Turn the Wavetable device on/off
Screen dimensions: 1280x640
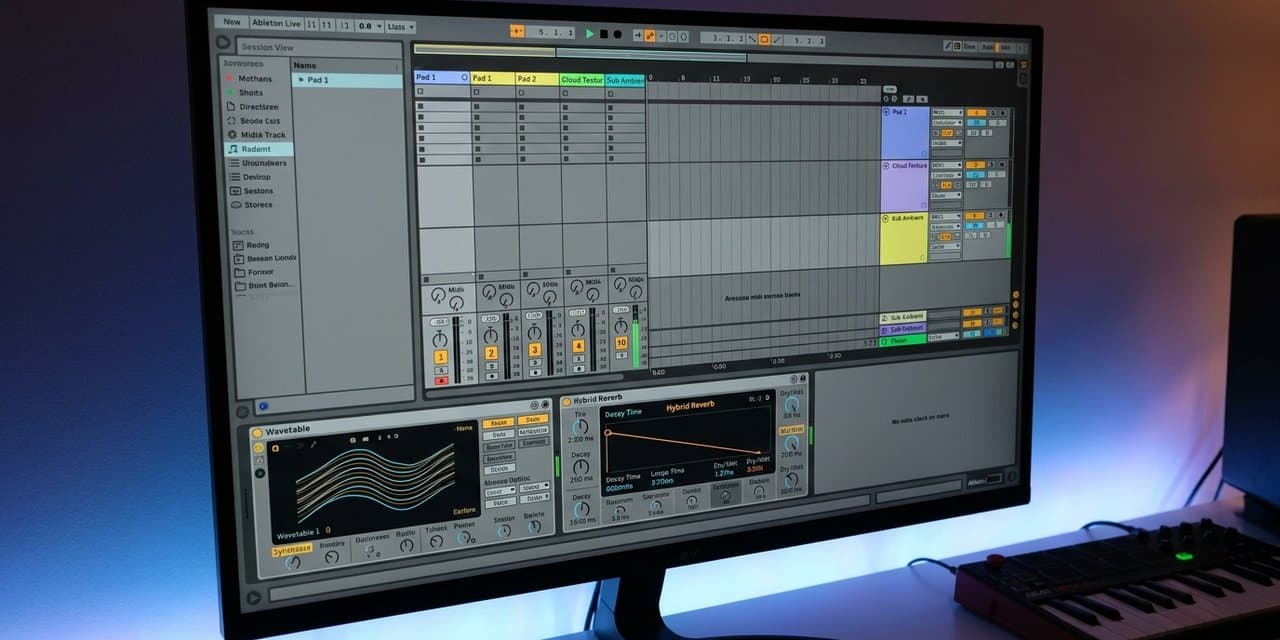[257, 433]
